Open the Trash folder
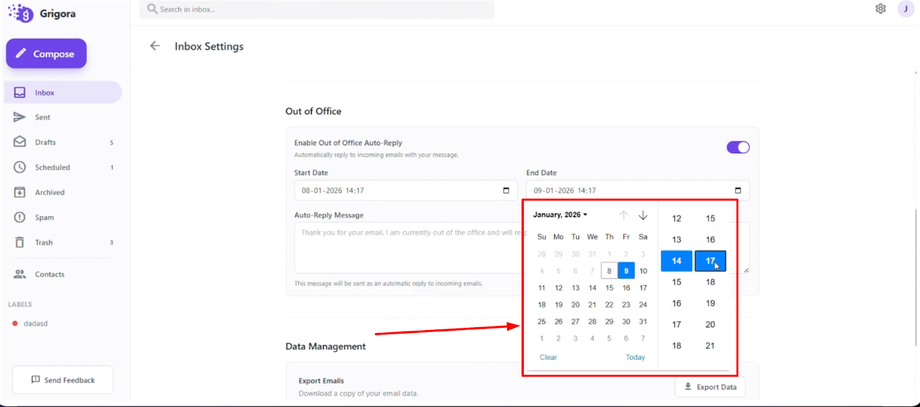Image resolution: width=920 pixels, height=407 pixels. tap(63, 242)
